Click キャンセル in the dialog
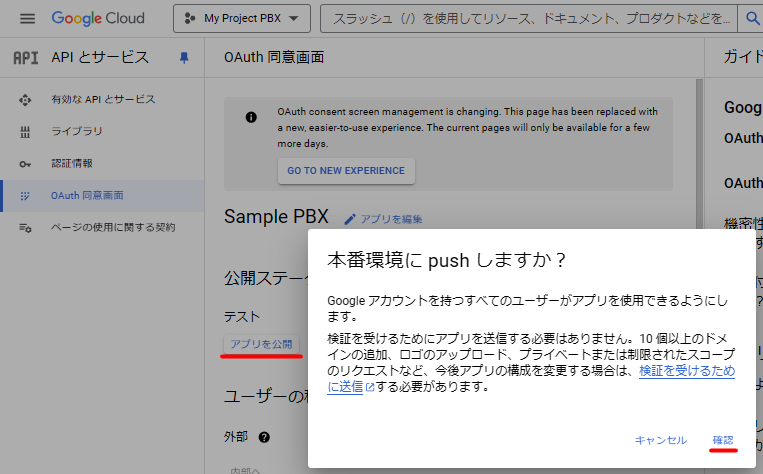Screen dimensions: 763x474 coord(660,440)
